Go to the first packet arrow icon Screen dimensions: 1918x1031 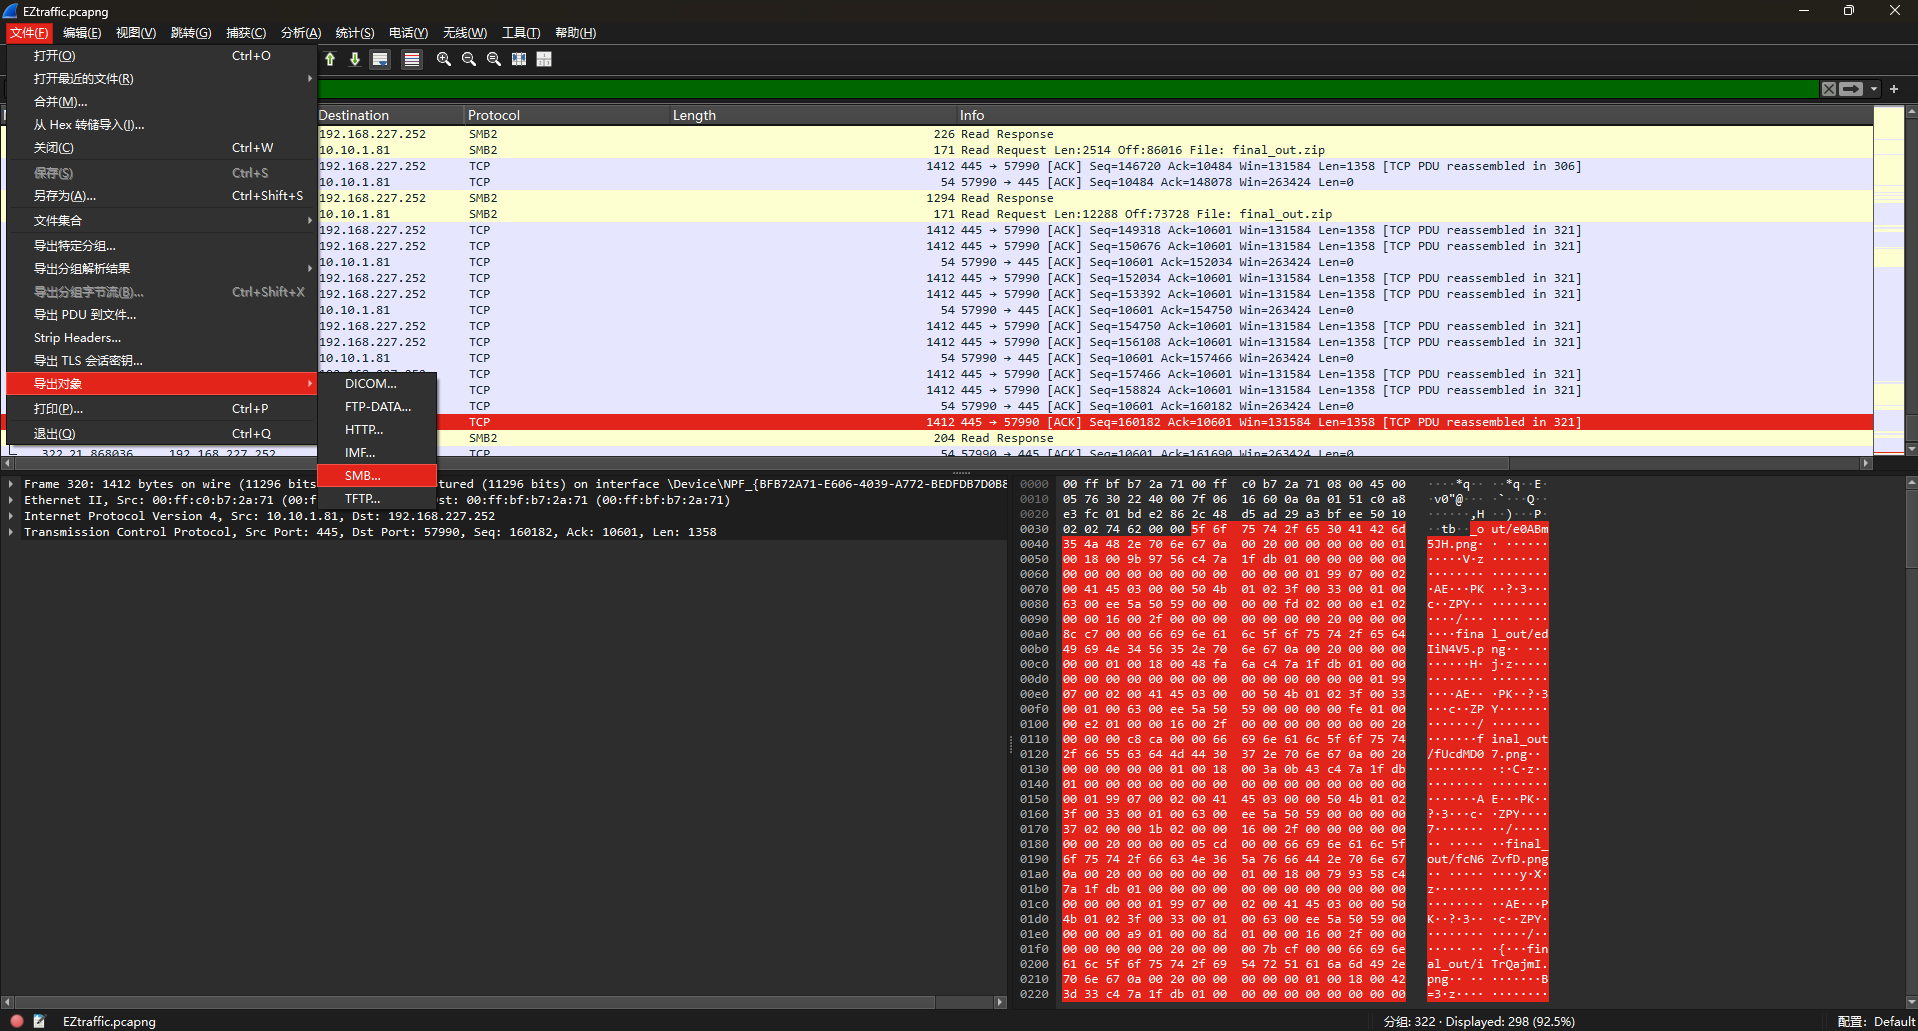click(x=330, y=59)
